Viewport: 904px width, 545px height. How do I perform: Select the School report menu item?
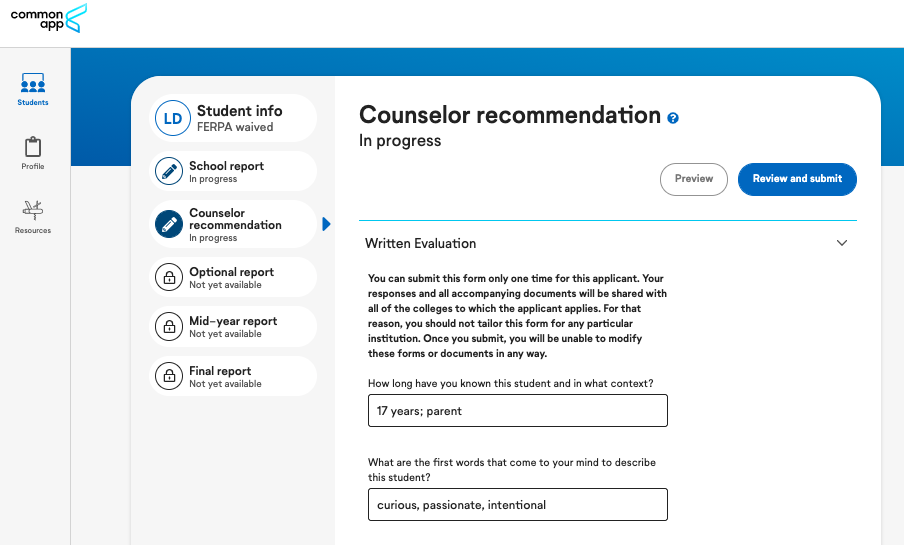click(233, 171)
